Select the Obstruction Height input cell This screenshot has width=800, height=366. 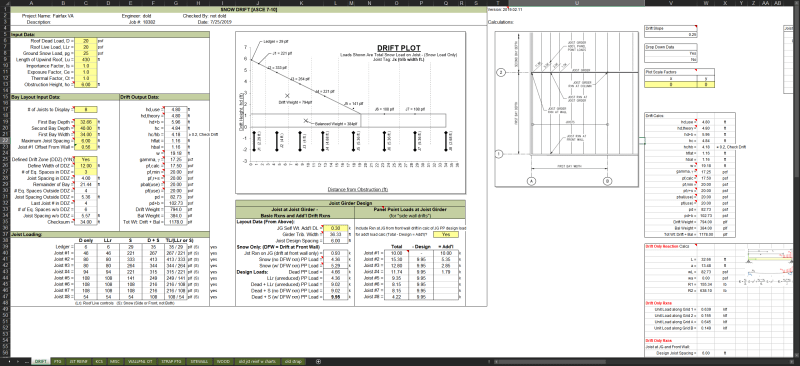[x=86, y=84]
